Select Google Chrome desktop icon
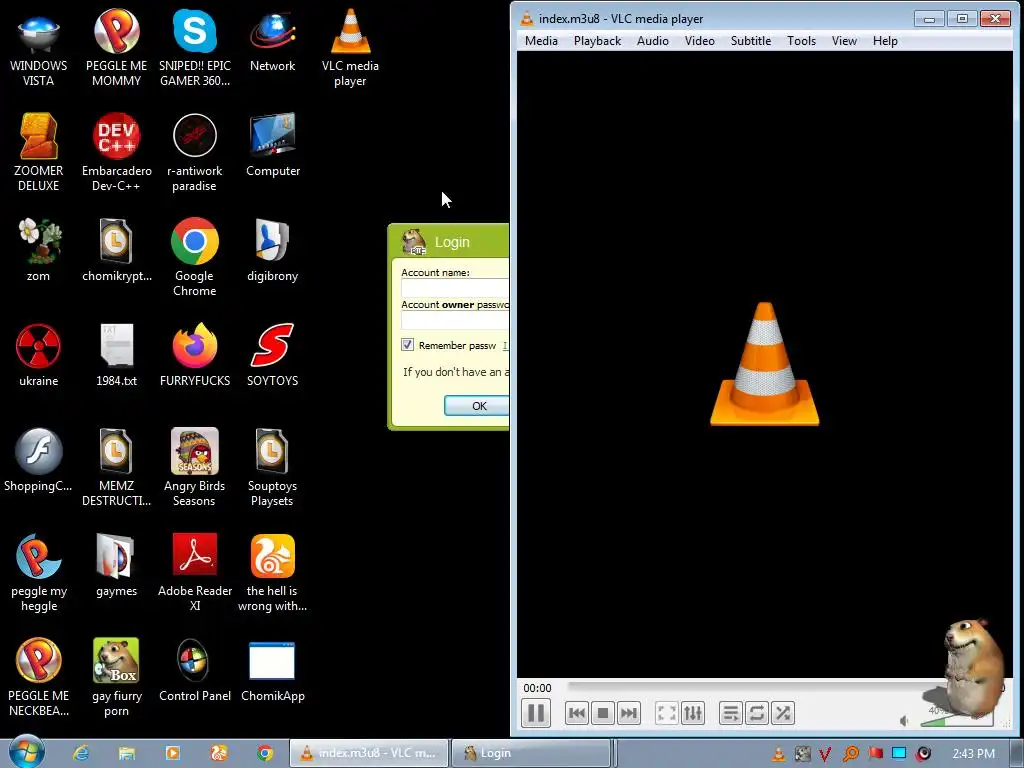The height and width of the screenshot is (768, 1024). 194,257
